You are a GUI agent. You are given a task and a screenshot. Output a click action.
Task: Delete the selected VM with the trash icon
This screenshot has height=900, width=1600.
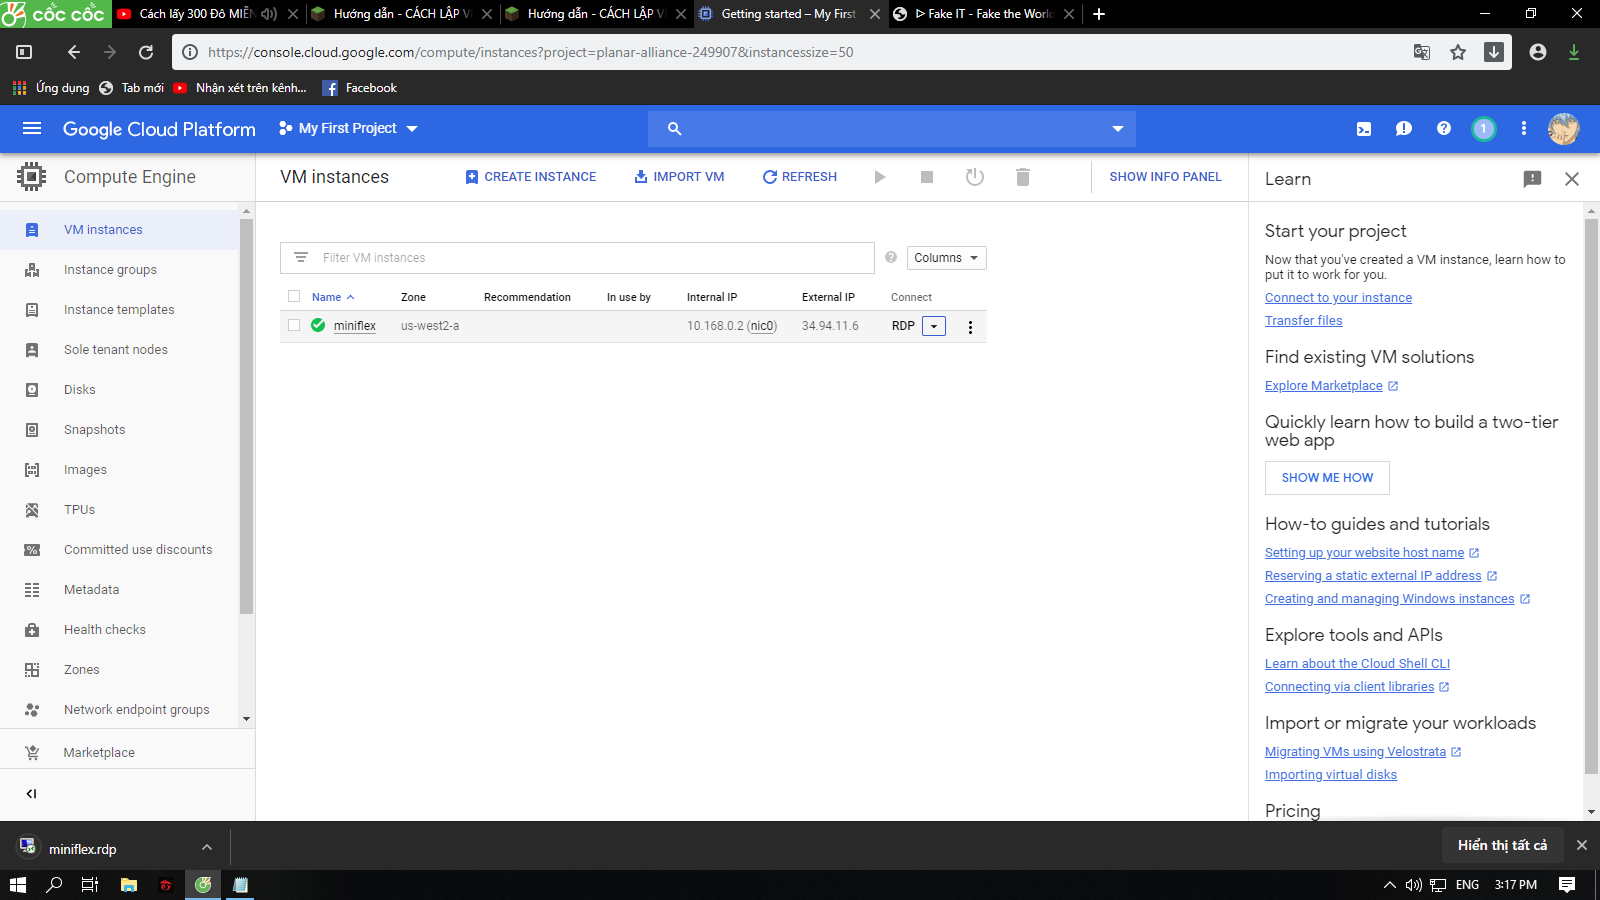click(x=1023, y=177)
